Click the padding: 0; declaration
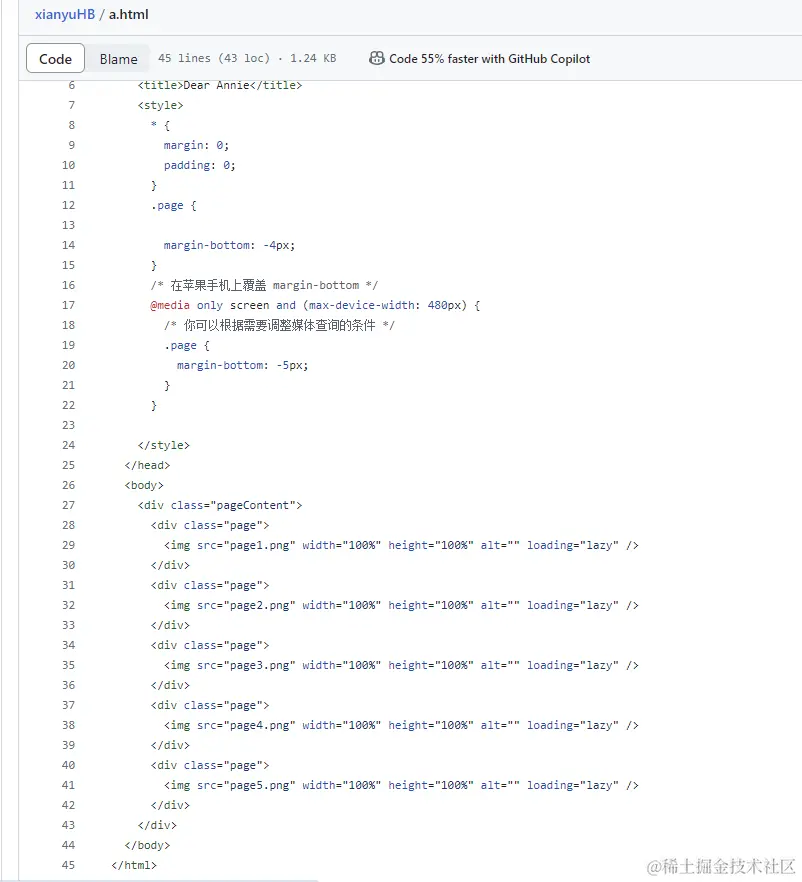The width and height of the screenshot is (802, 882). coord(200,165)
